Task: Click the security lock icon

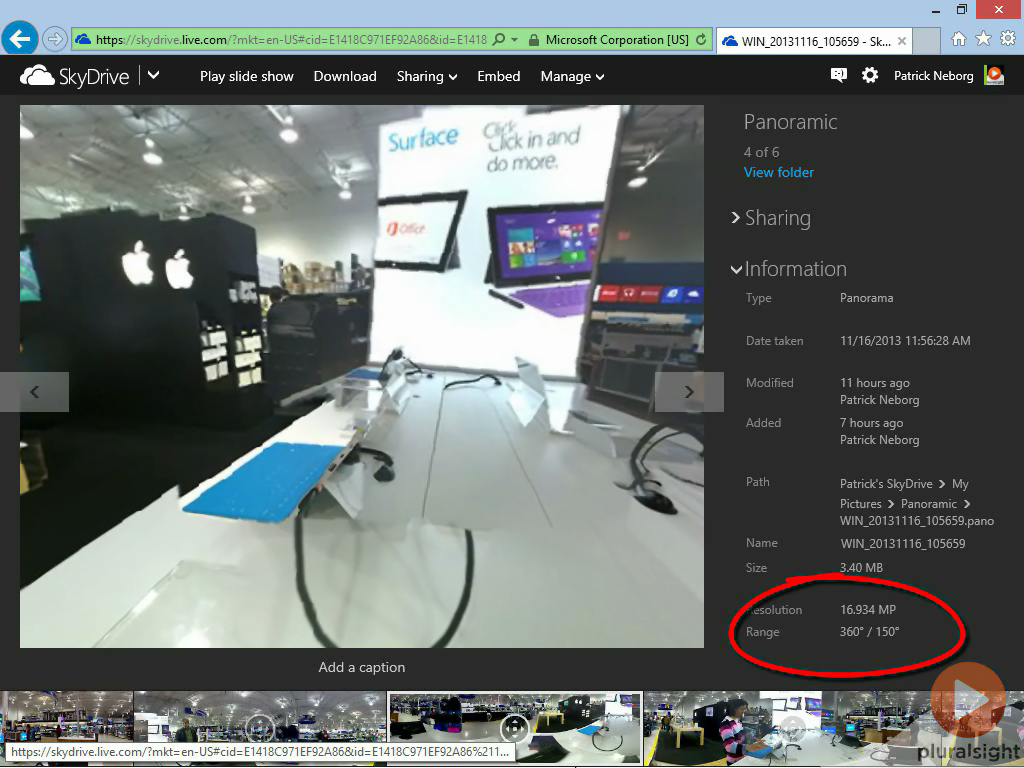Action: [534, 40]
